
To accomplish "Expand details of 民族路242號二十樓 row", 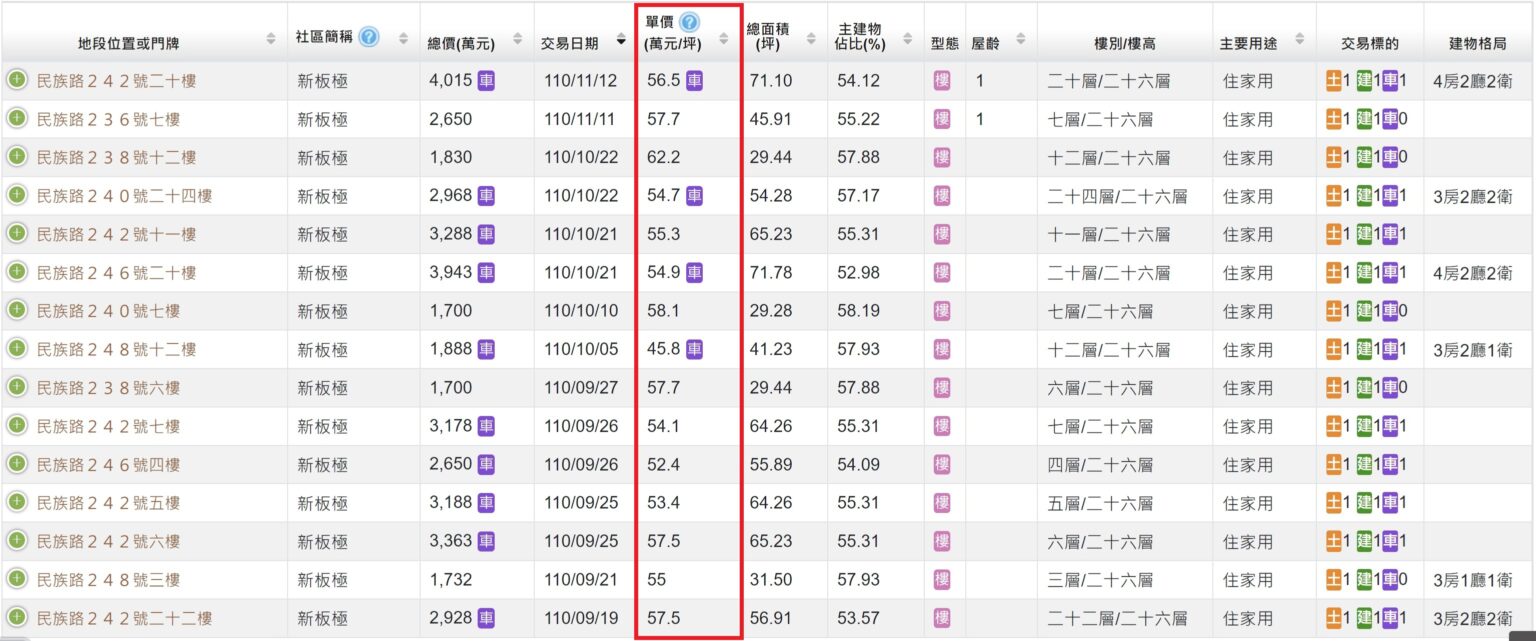I will point(17,80).
